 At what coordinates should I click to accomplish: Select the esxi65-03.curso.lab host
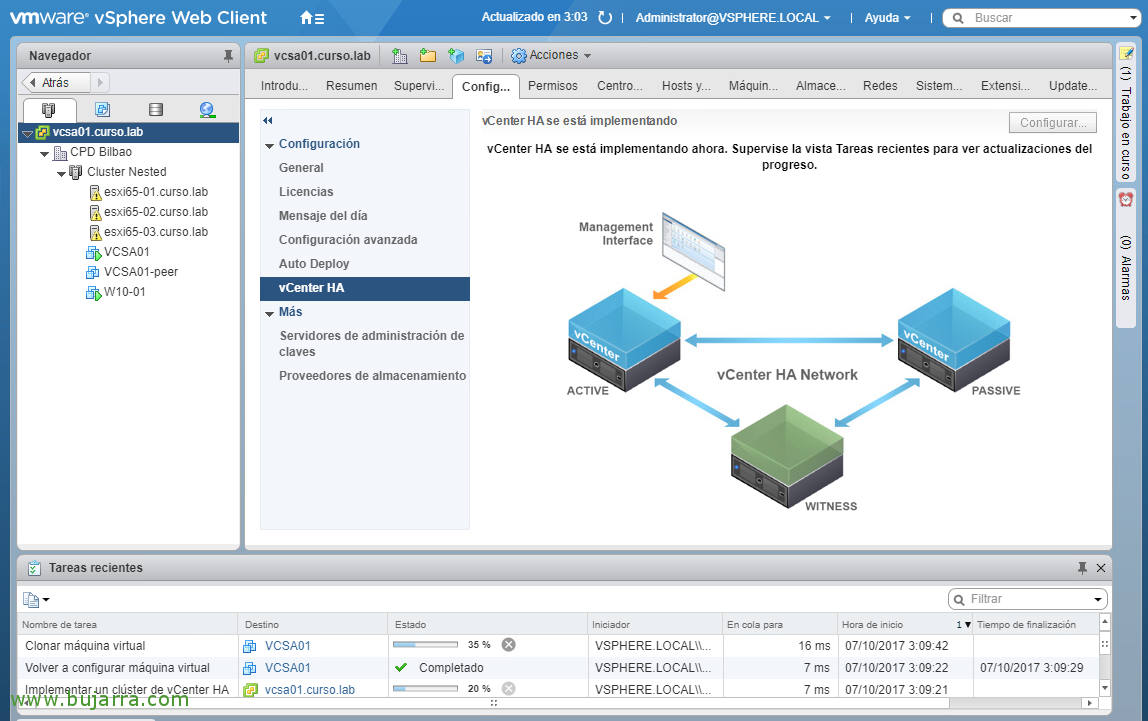coord(156,231)
